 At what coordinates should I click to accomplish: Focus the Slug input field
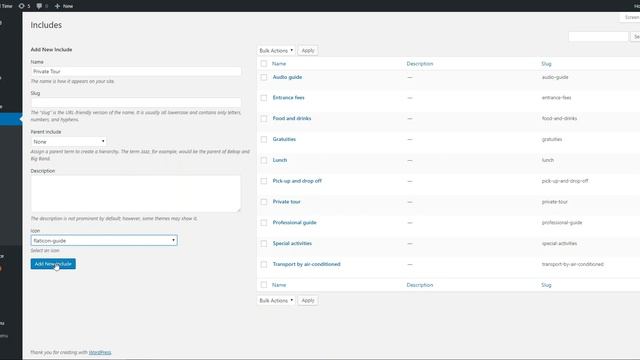click(136, 102)
